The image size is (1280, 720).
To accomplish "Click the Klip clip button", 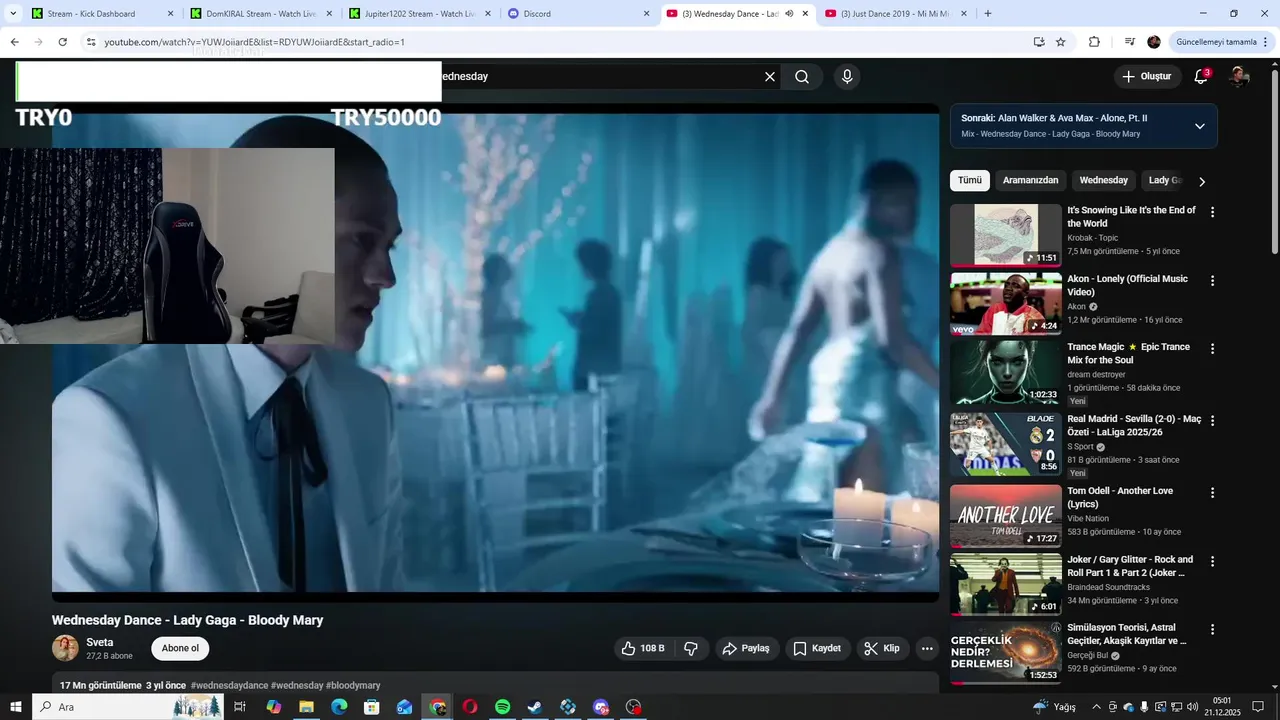I will (881, 648).
